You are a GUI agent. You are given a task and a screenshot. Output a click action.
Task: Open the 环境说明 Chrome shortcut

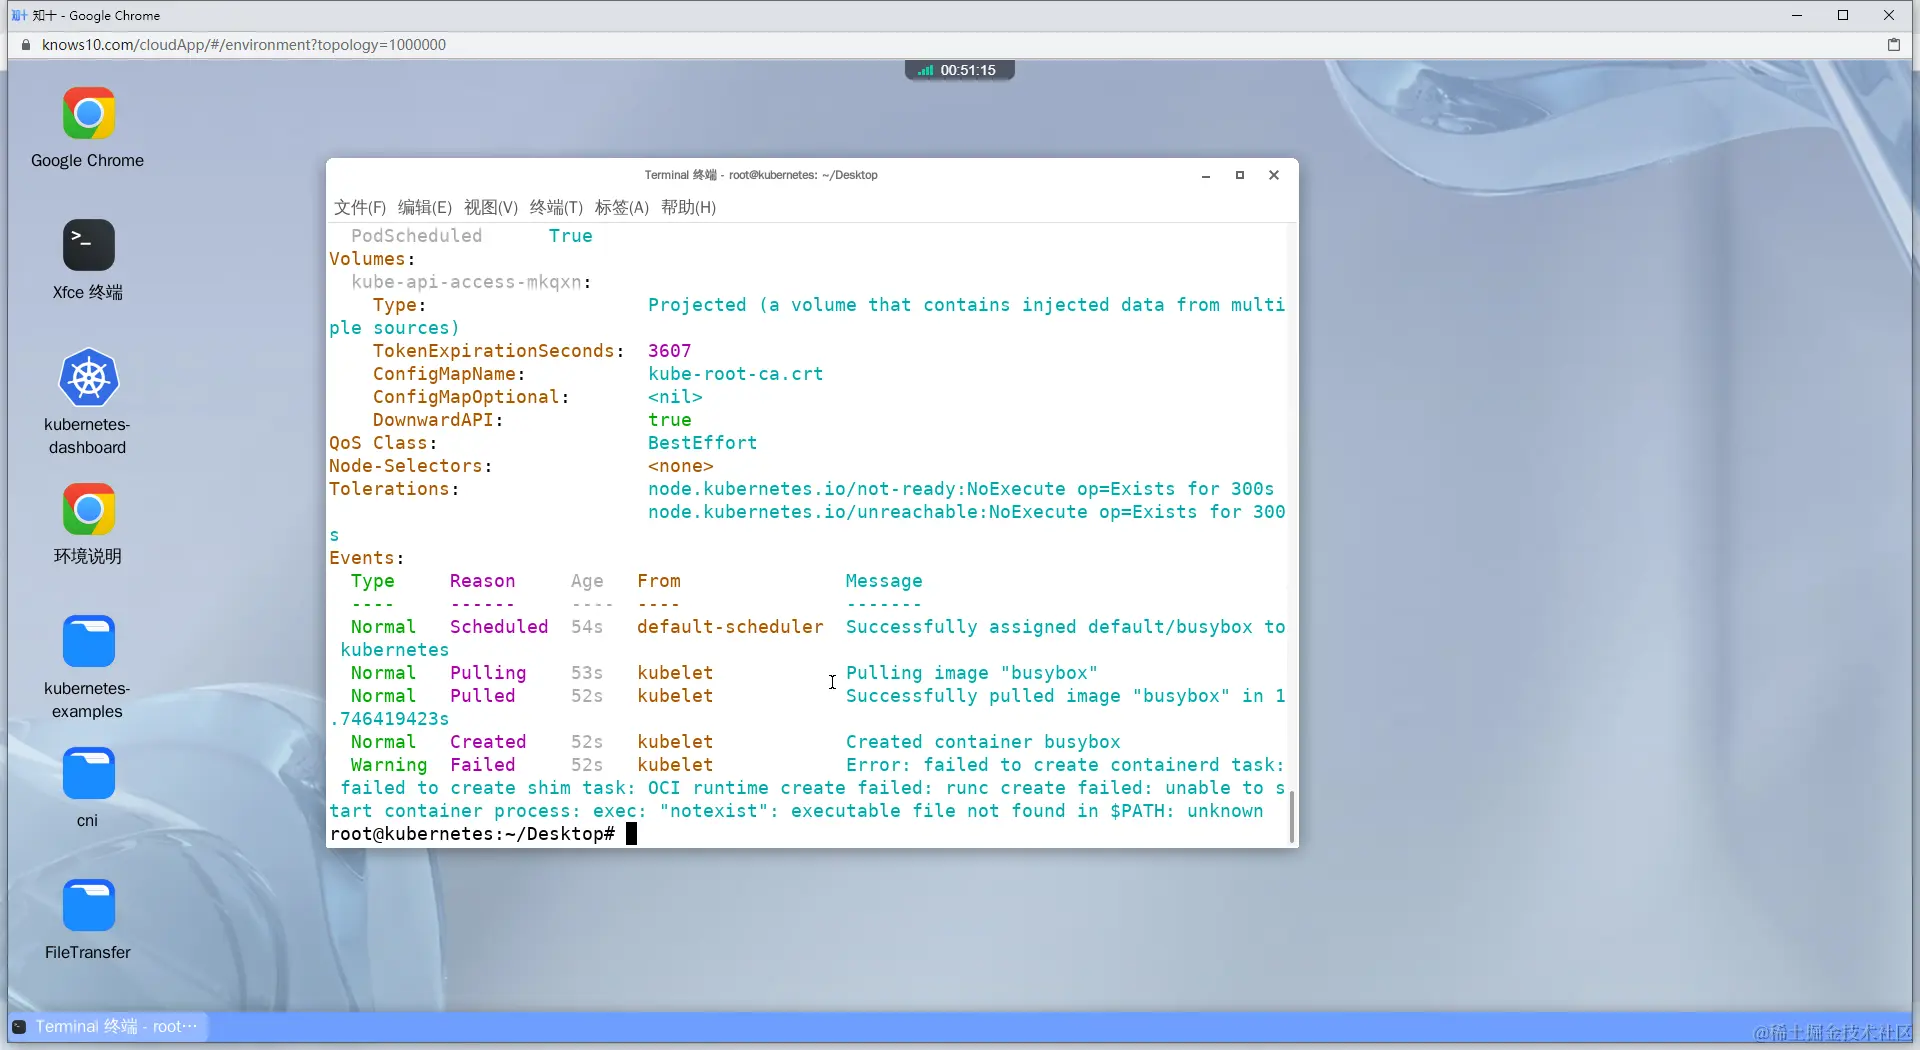click(x=88, y=510)
